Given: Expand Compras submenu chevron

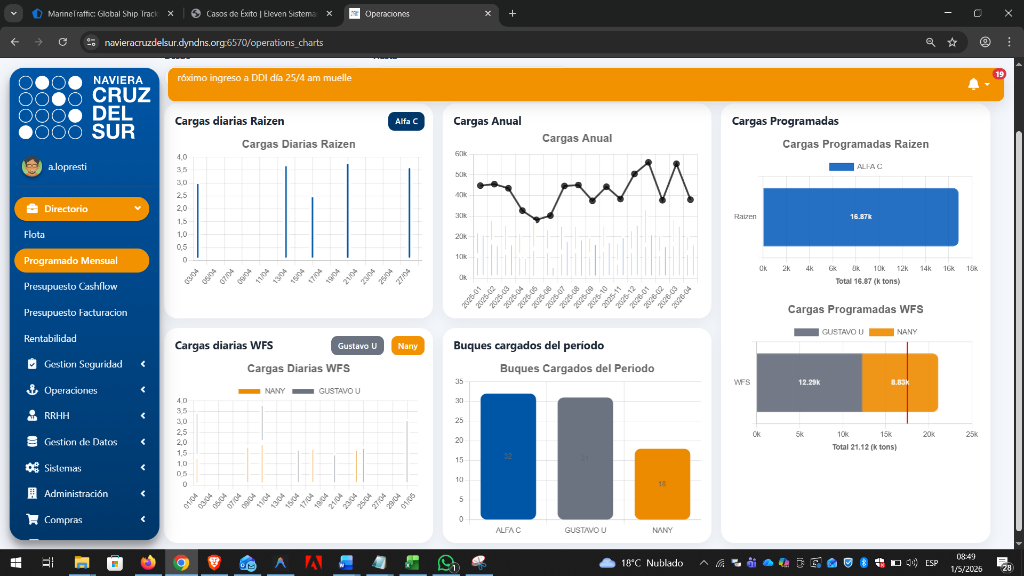Looking at the screenshot, I should (x=142, y=519).
